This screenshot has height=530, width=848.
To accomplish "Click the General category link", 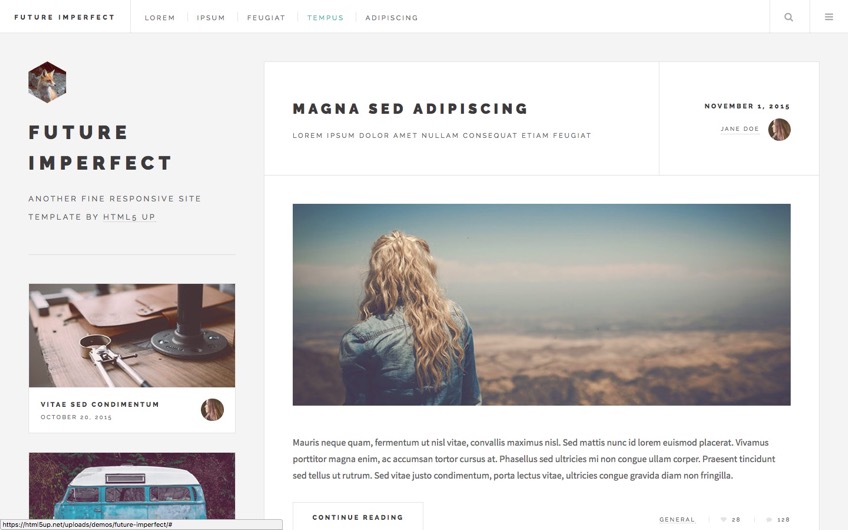I will tap(677, 519).
